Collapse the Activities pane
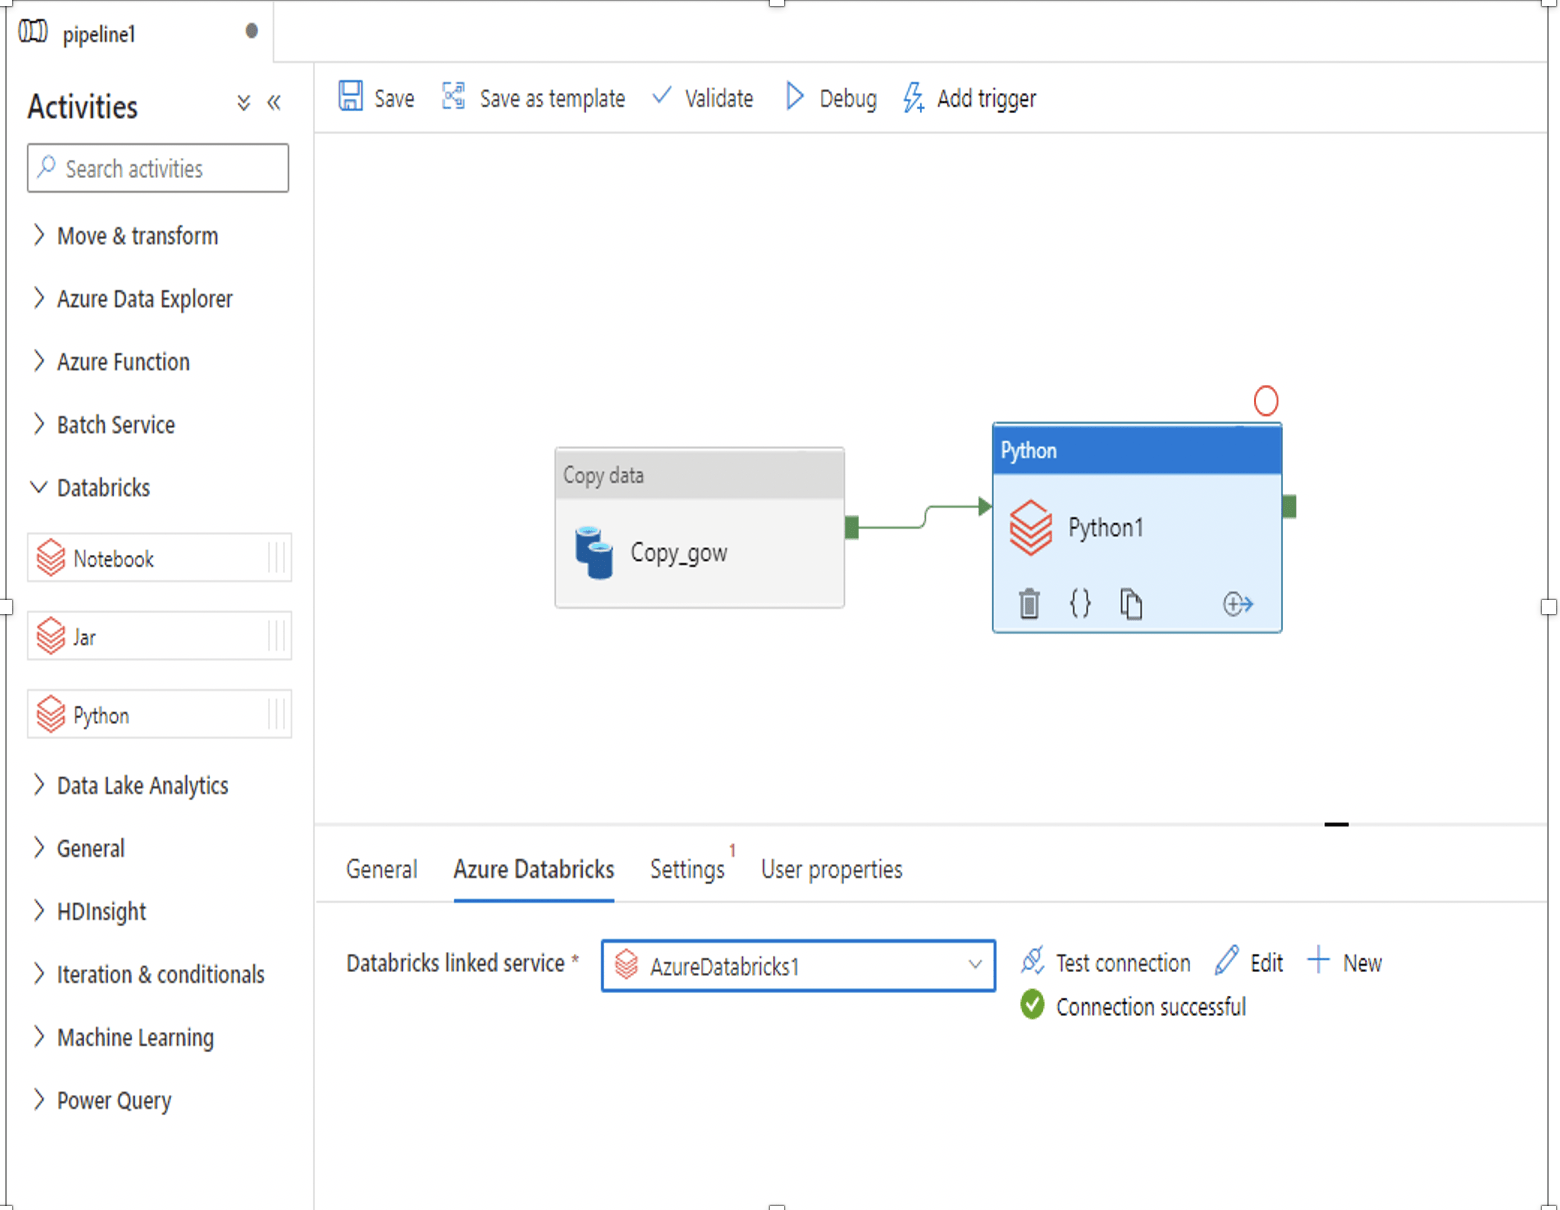The width and height of the screenshot is (1560, 1210). click(274, 103)
